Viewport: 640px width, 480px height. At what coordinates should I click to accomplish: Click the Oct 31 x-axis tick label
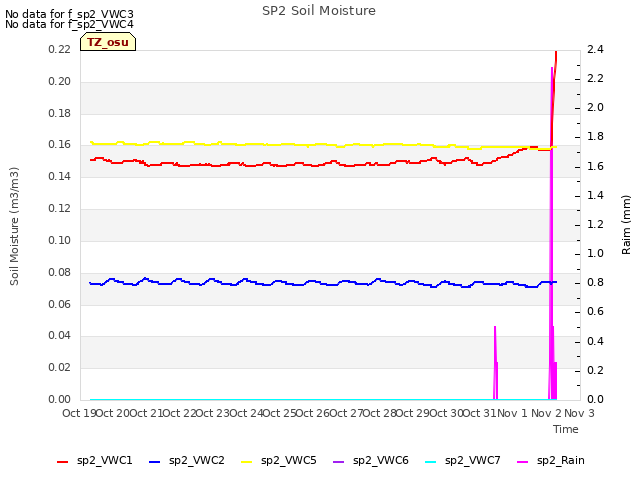click(x=480, y=413)
